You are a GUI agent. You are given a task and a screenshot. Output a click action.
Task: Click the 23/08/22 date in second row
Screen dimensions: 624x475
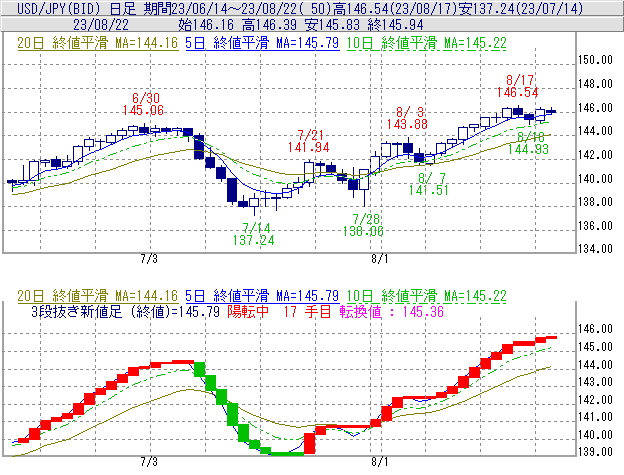coord(101,25)
